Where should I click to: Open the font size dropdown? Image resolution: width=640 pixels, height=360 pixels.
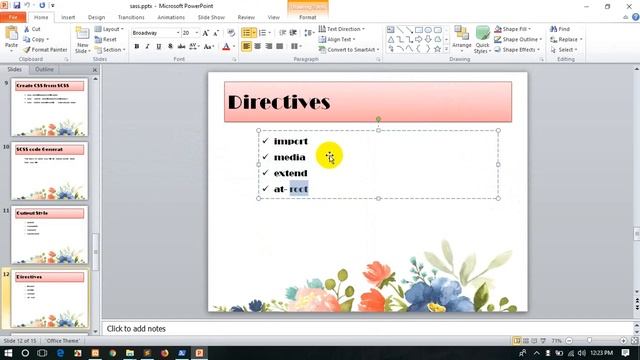click(x=197, y=33)
